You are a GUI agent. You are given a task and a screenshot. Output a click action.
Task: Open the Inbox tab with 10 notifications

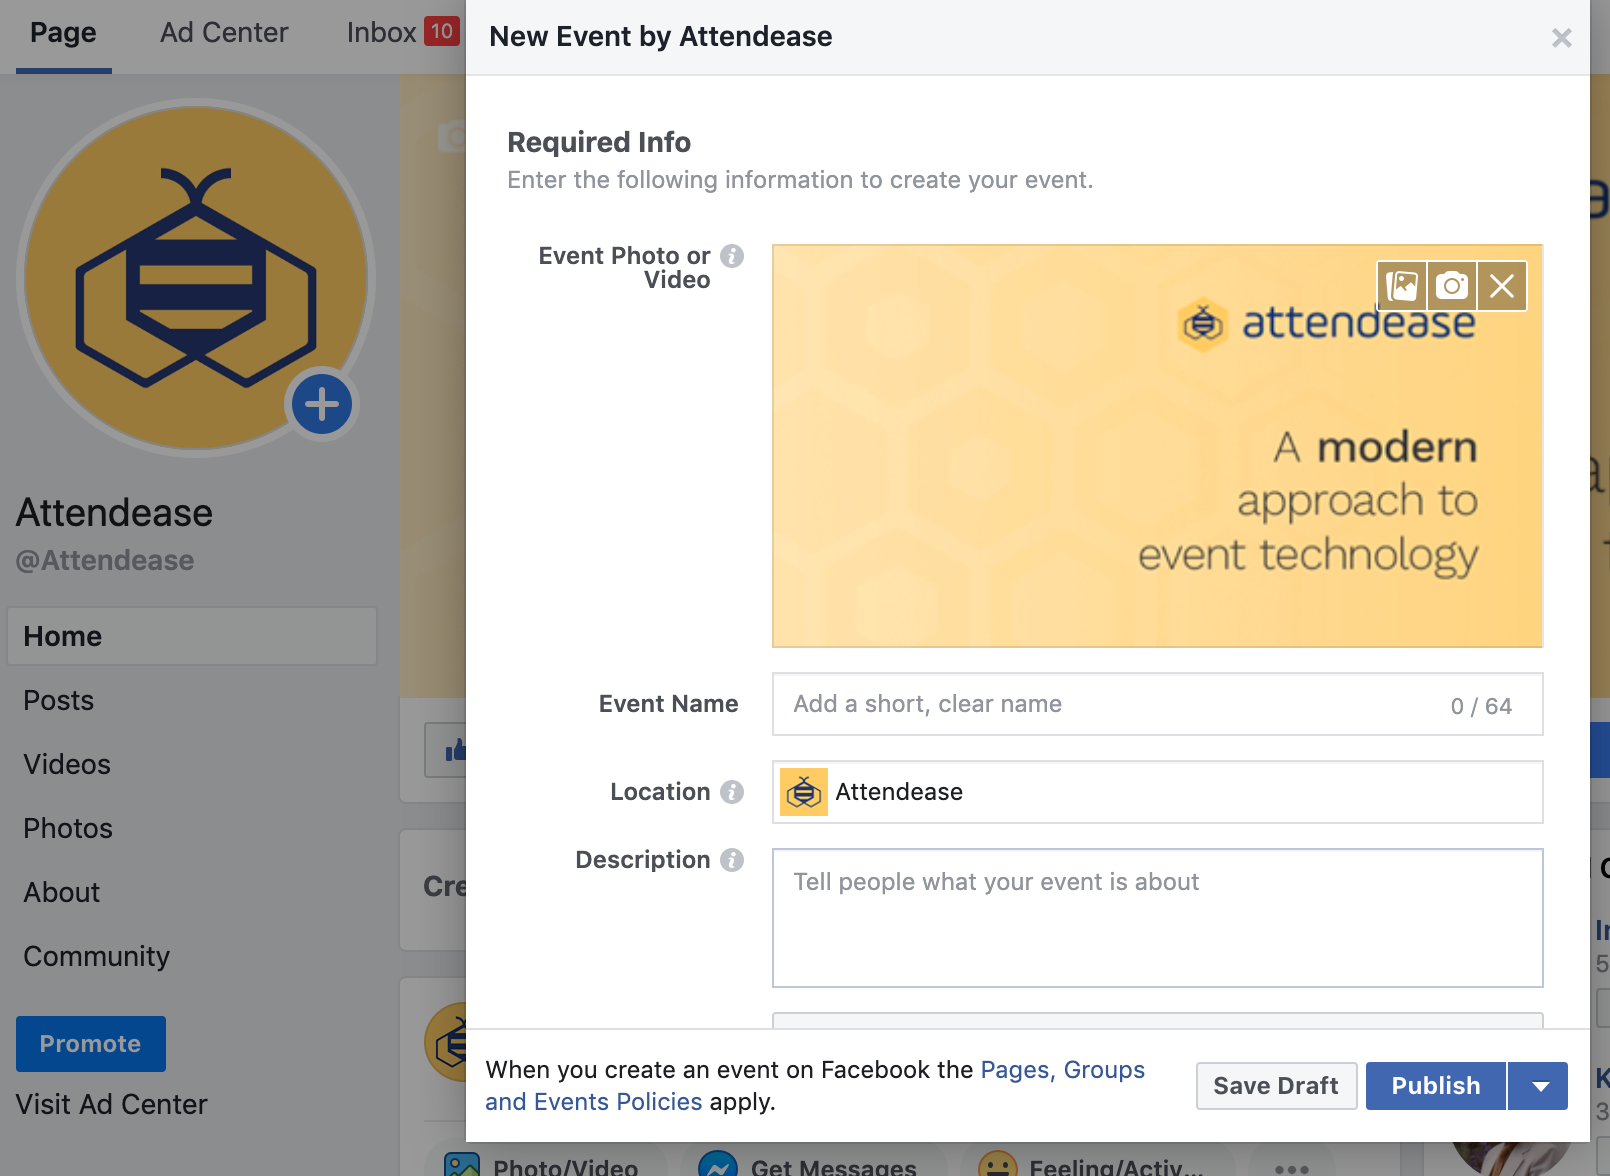402,34
